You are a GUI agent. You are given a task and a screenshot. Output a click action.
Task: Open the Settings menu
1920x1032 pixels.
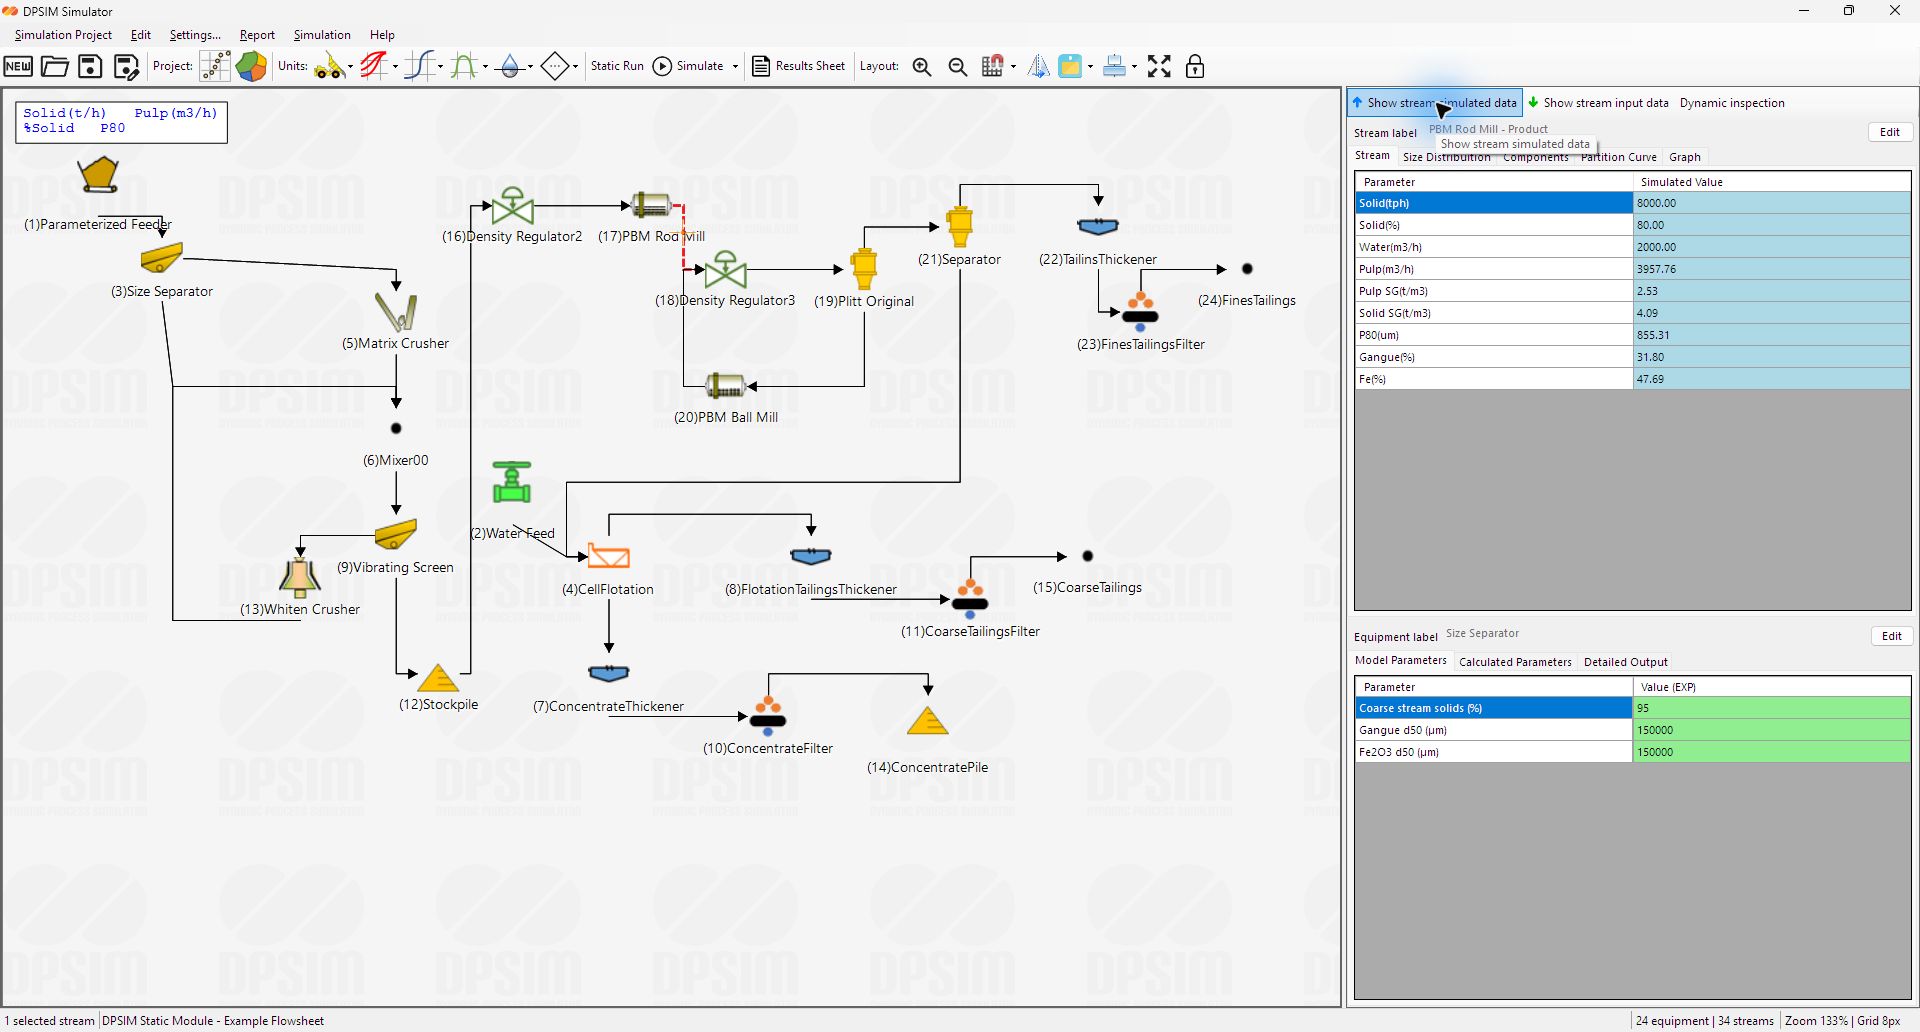[x=195, y=35]
